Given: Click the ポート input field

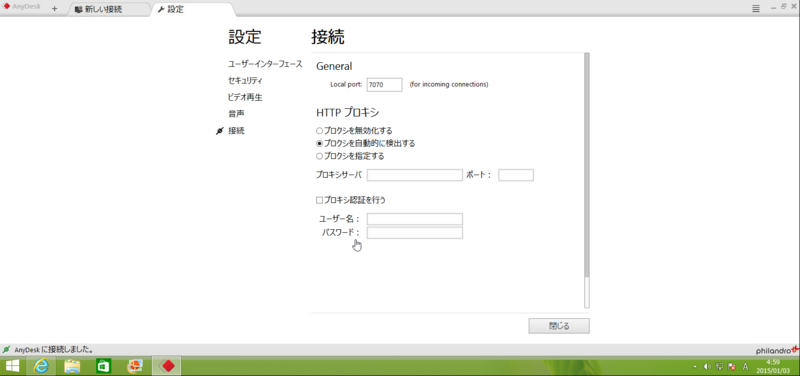Looking at the screenshot, I should [x=516, y=175].
